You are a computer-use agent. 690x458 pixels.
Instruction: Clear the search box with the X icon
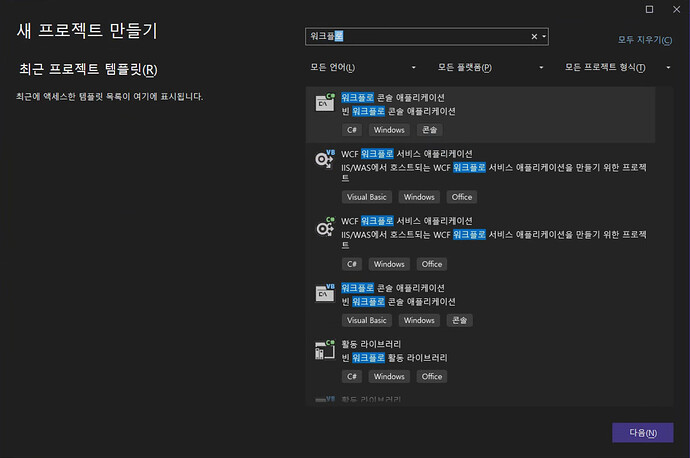534,37
